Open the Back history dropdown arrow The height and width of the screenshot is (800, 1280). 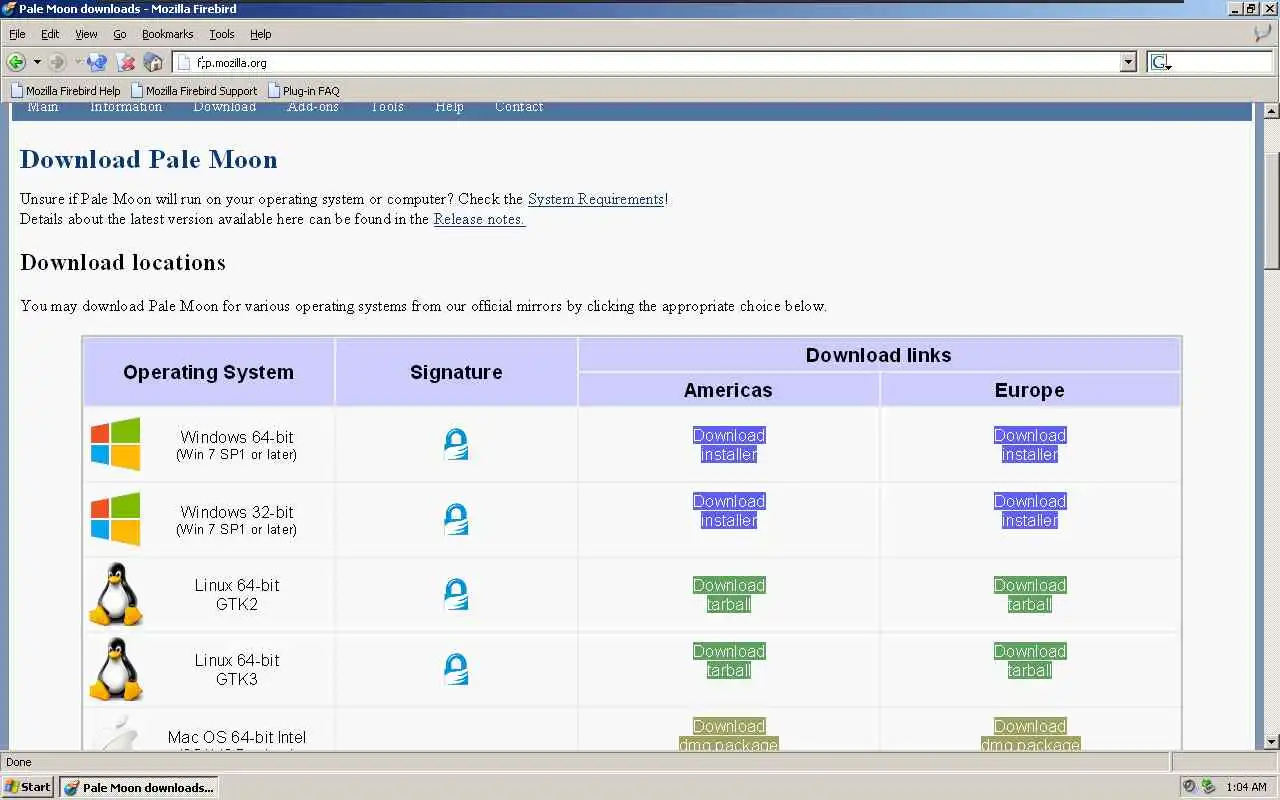coord(37,62)
